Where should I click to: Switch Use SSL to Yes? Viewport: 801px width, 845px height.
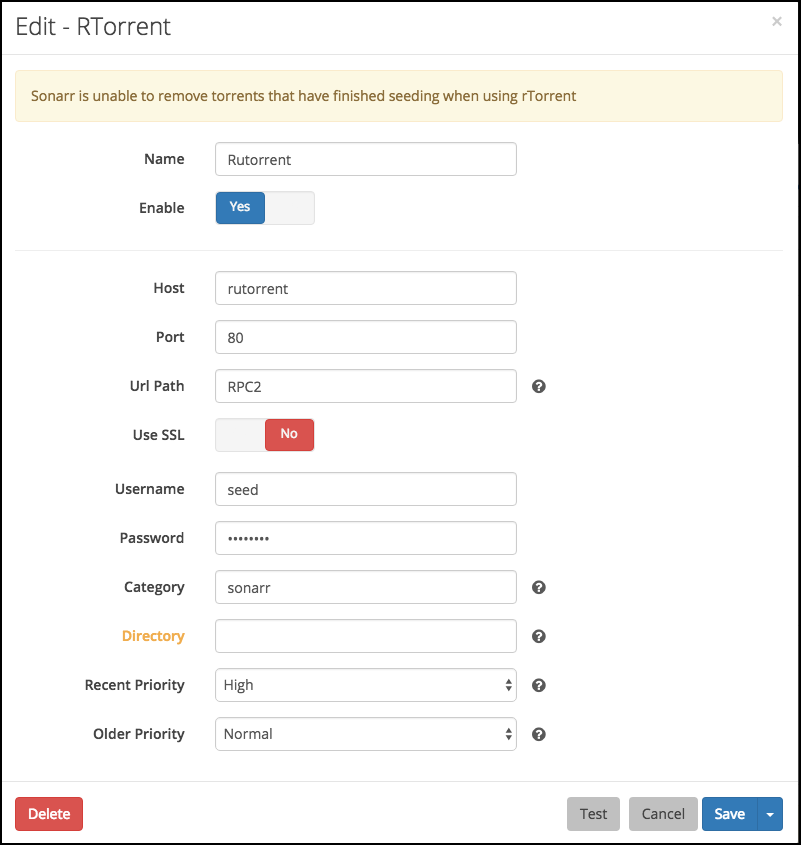click(240, 434)
